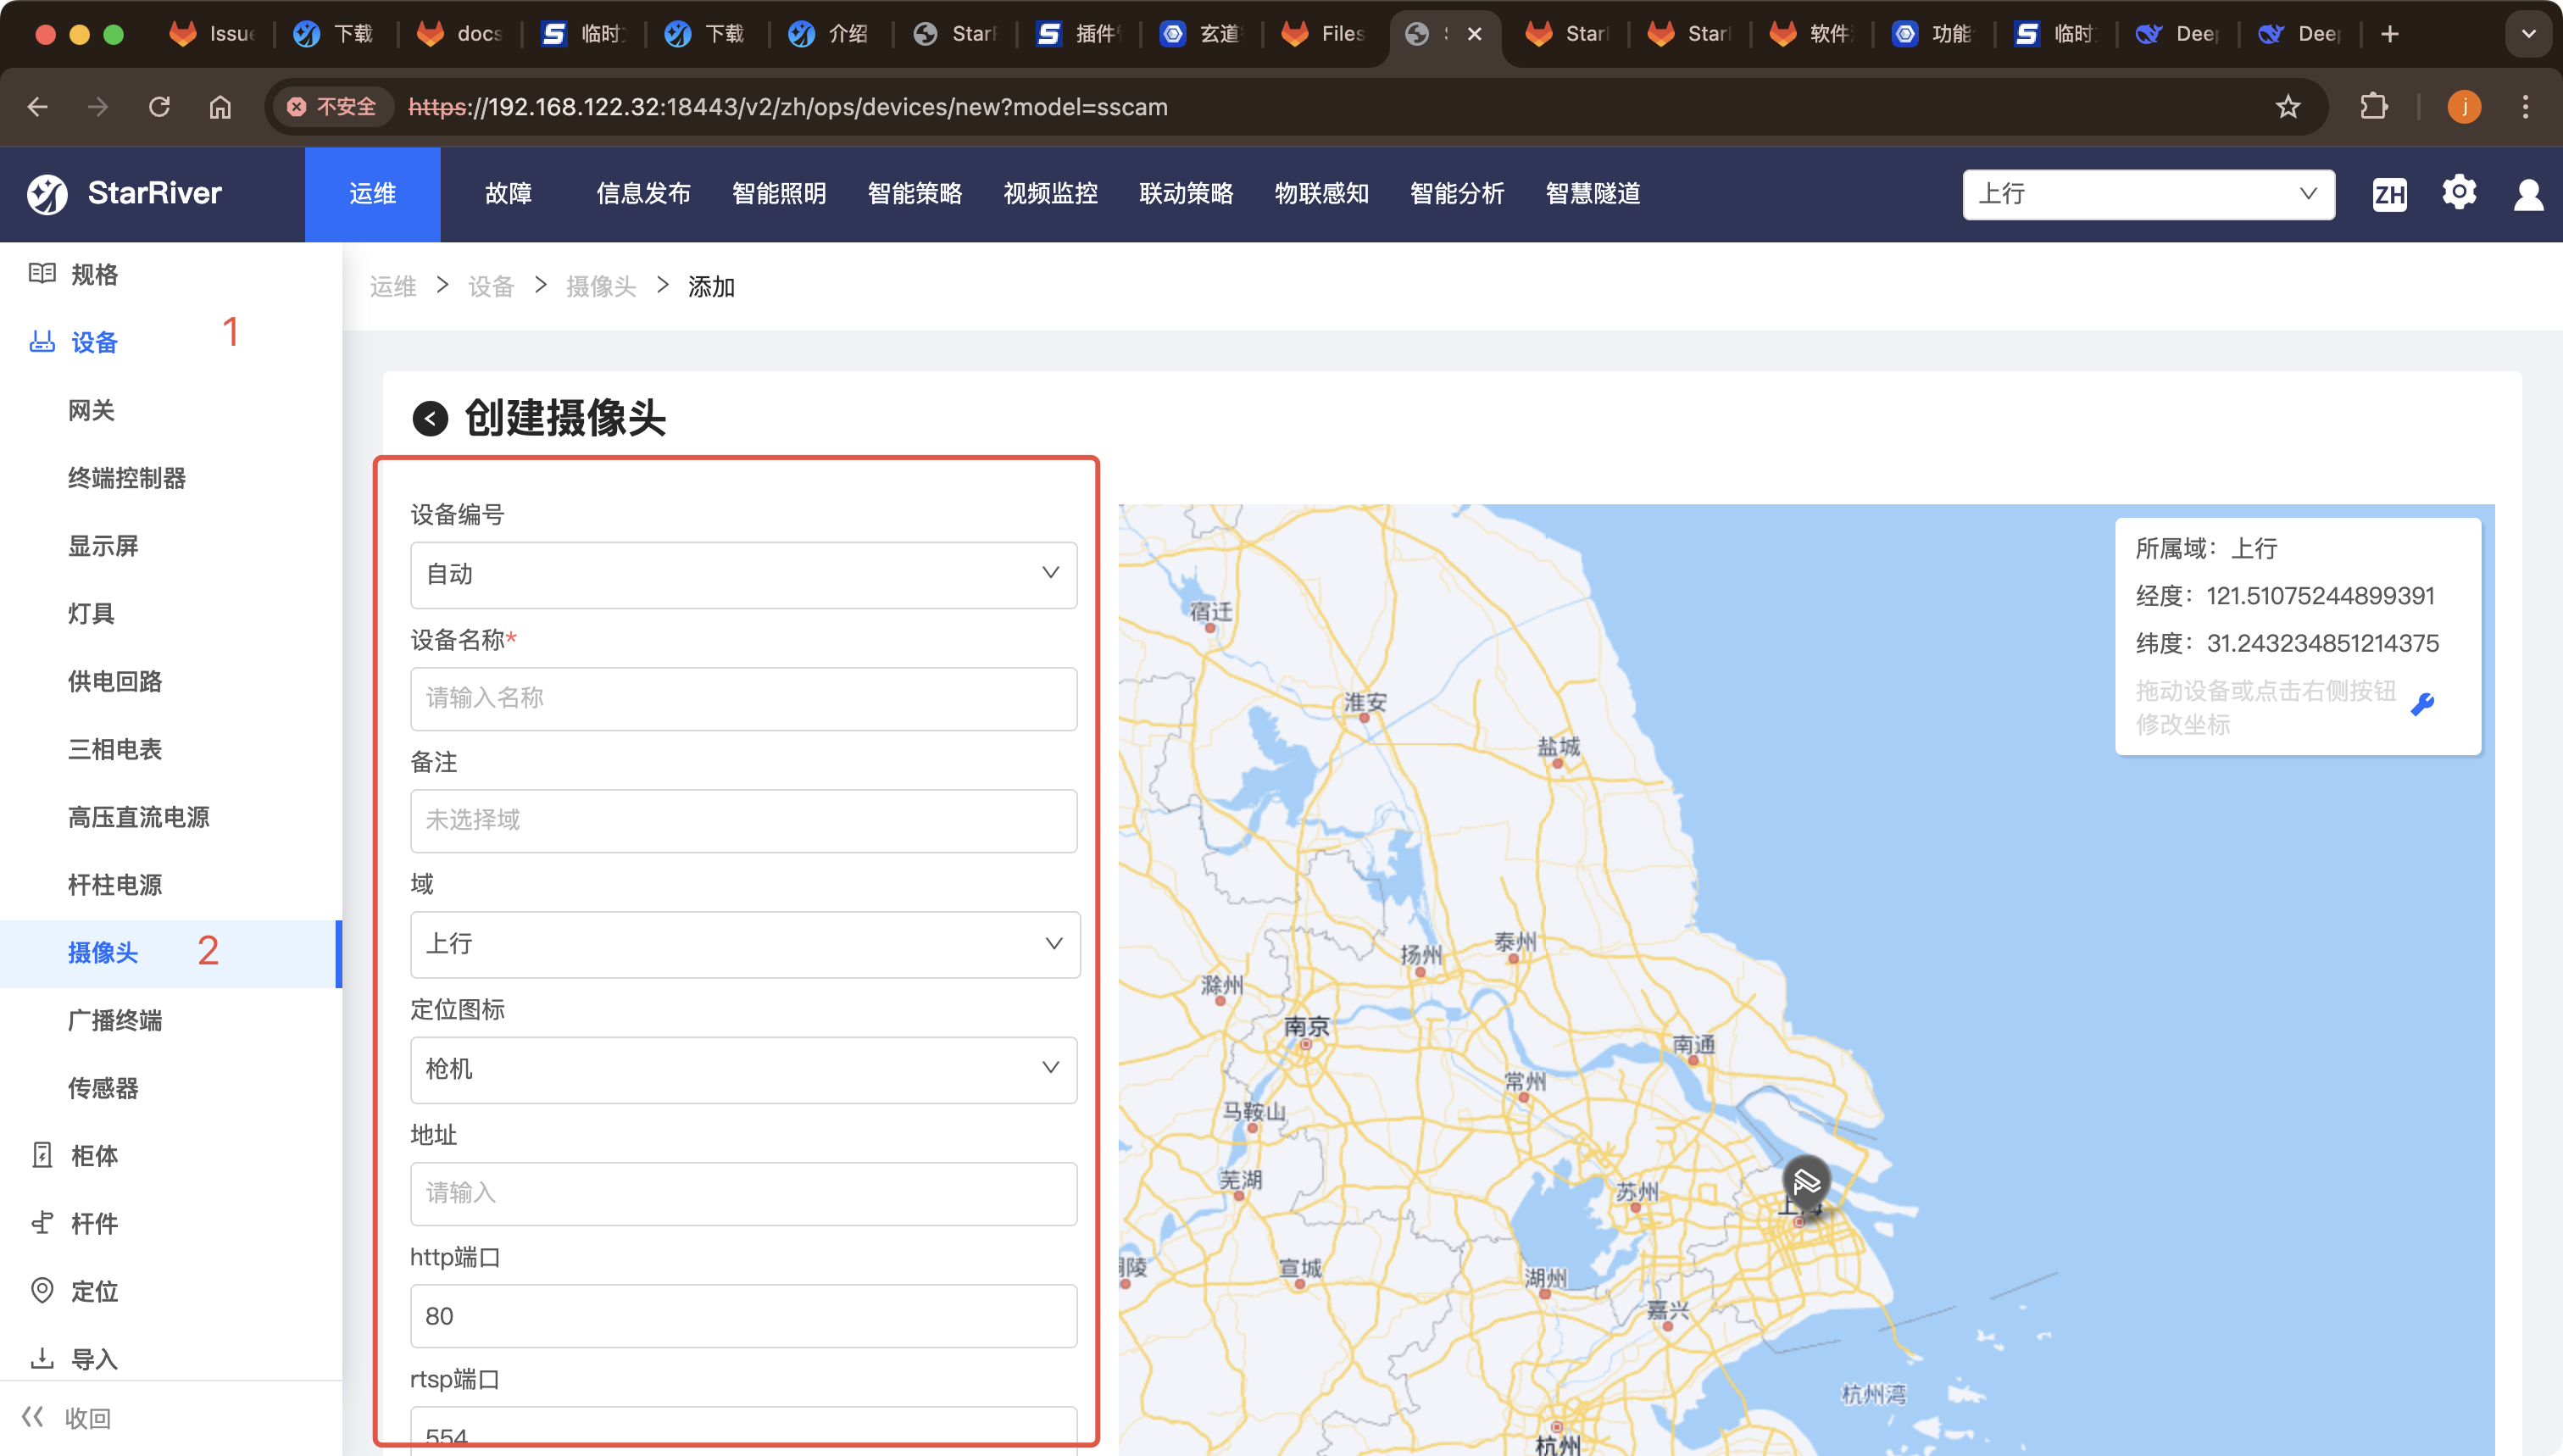Image resolution: width=2563 pixels, height=1456 pixels.
Task: Click the back arrow beside 创建摄像头
Action: 430,418
